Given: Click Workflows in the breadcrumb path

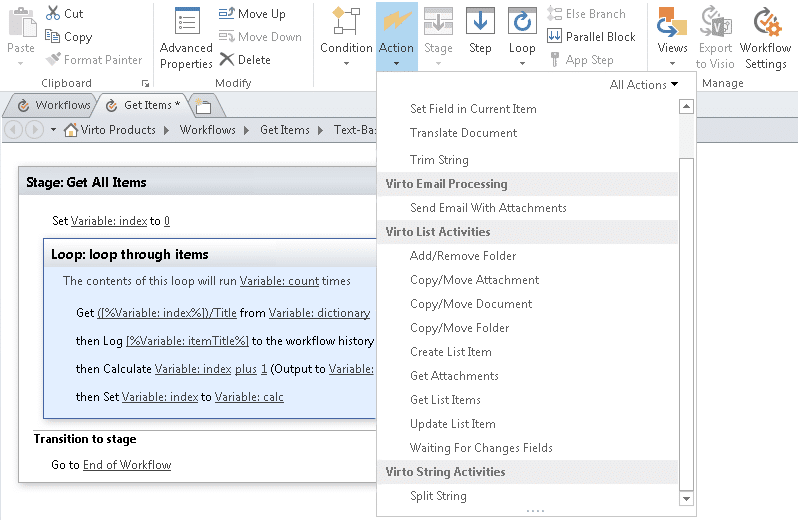Looking at the screenshot, I should (208, 130).
